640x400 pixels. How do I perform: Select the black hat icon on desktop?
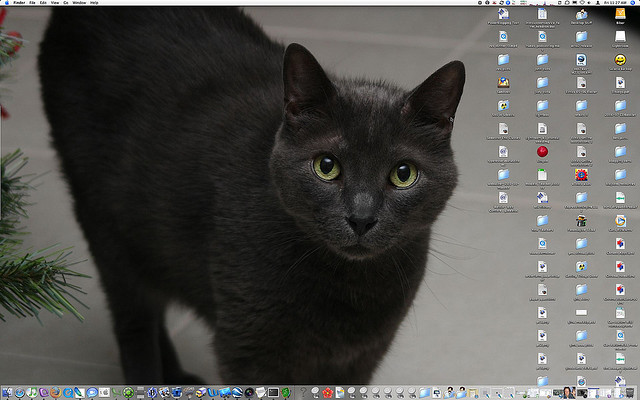click(581, 219)
